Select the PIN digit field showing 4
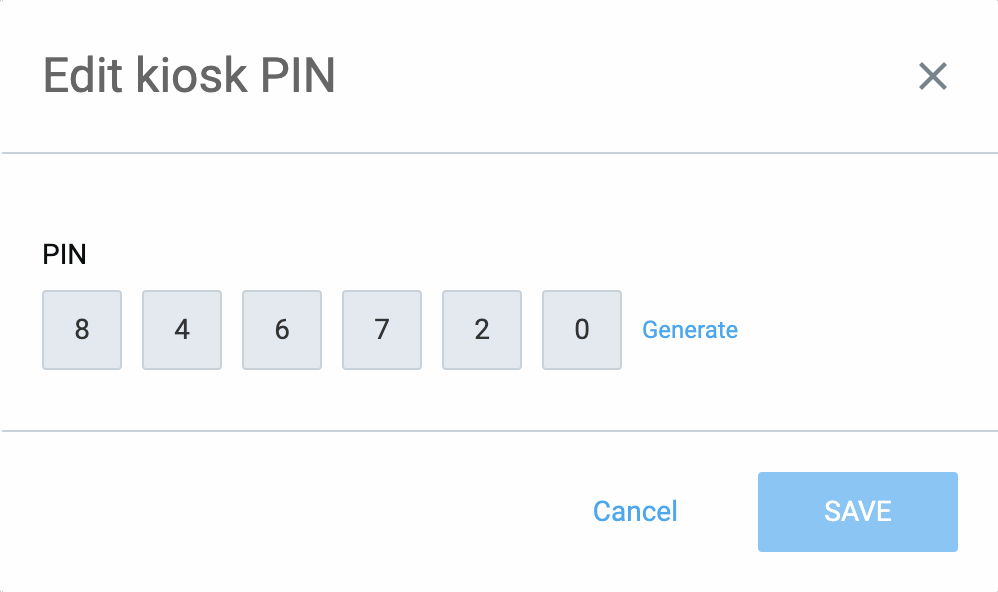The width and height of the screenshot is (998, 592). (x=182, y=330)
